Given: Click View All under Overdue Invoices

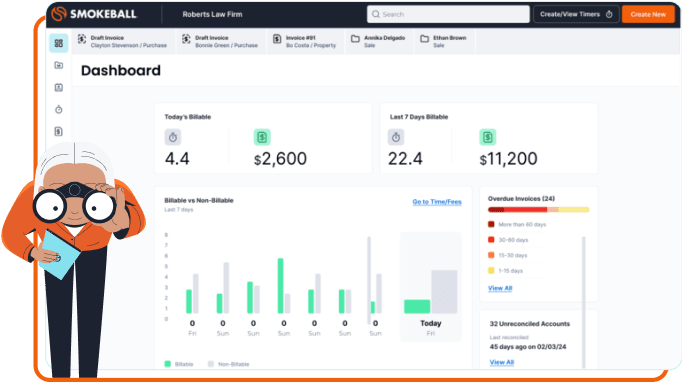Looking at the screenshot, I should point(500,288).
